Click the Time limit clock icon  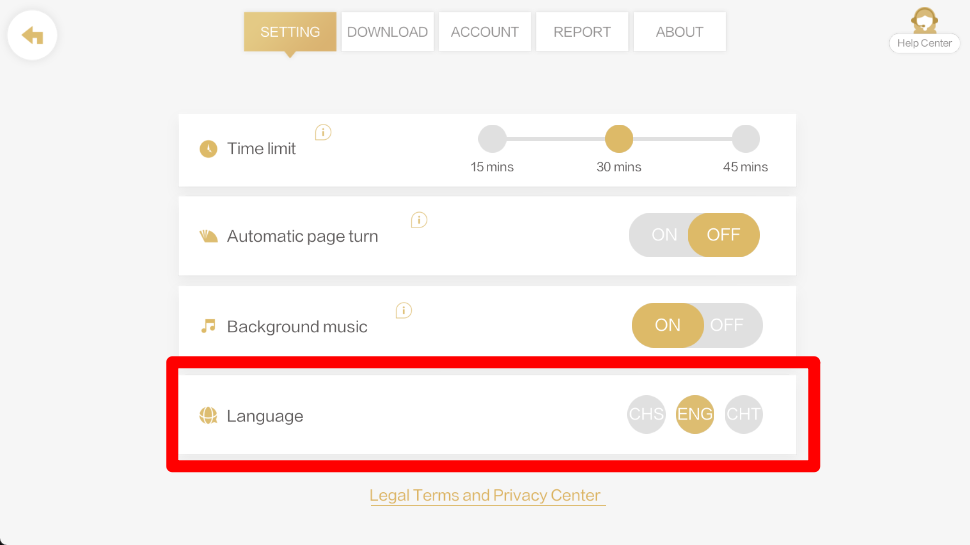point(208,149)
